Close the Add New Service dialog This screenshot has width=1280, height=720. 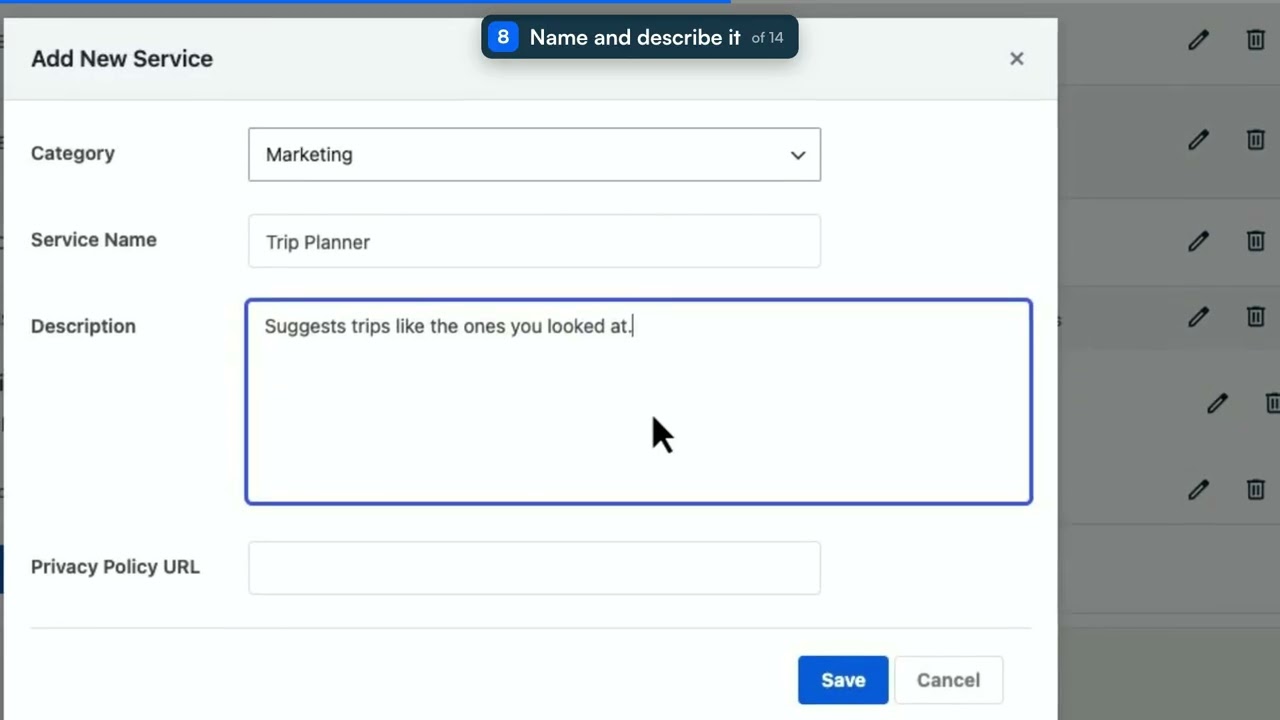[x=1016, y=59]
